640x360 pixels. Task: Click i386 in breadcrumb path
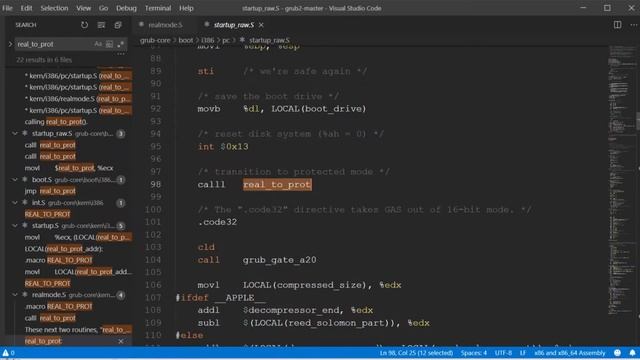208,40
